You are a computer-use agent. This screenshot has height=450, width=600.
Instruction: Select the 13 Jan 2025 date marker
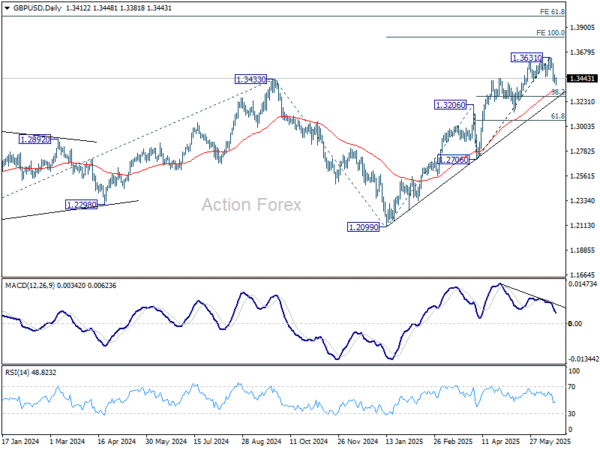tap(405, 442)
